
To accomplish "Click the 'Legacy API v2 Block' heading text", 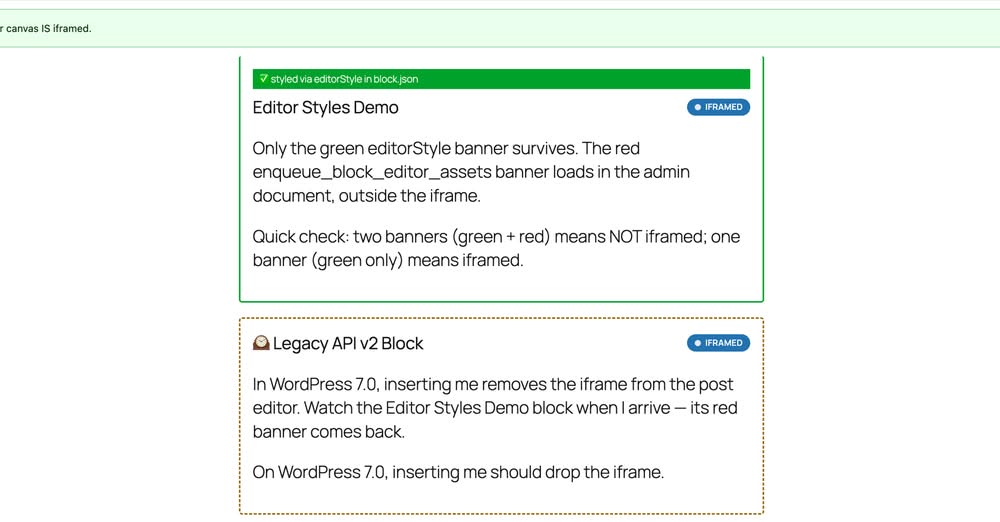I will [x=348, y=343].
